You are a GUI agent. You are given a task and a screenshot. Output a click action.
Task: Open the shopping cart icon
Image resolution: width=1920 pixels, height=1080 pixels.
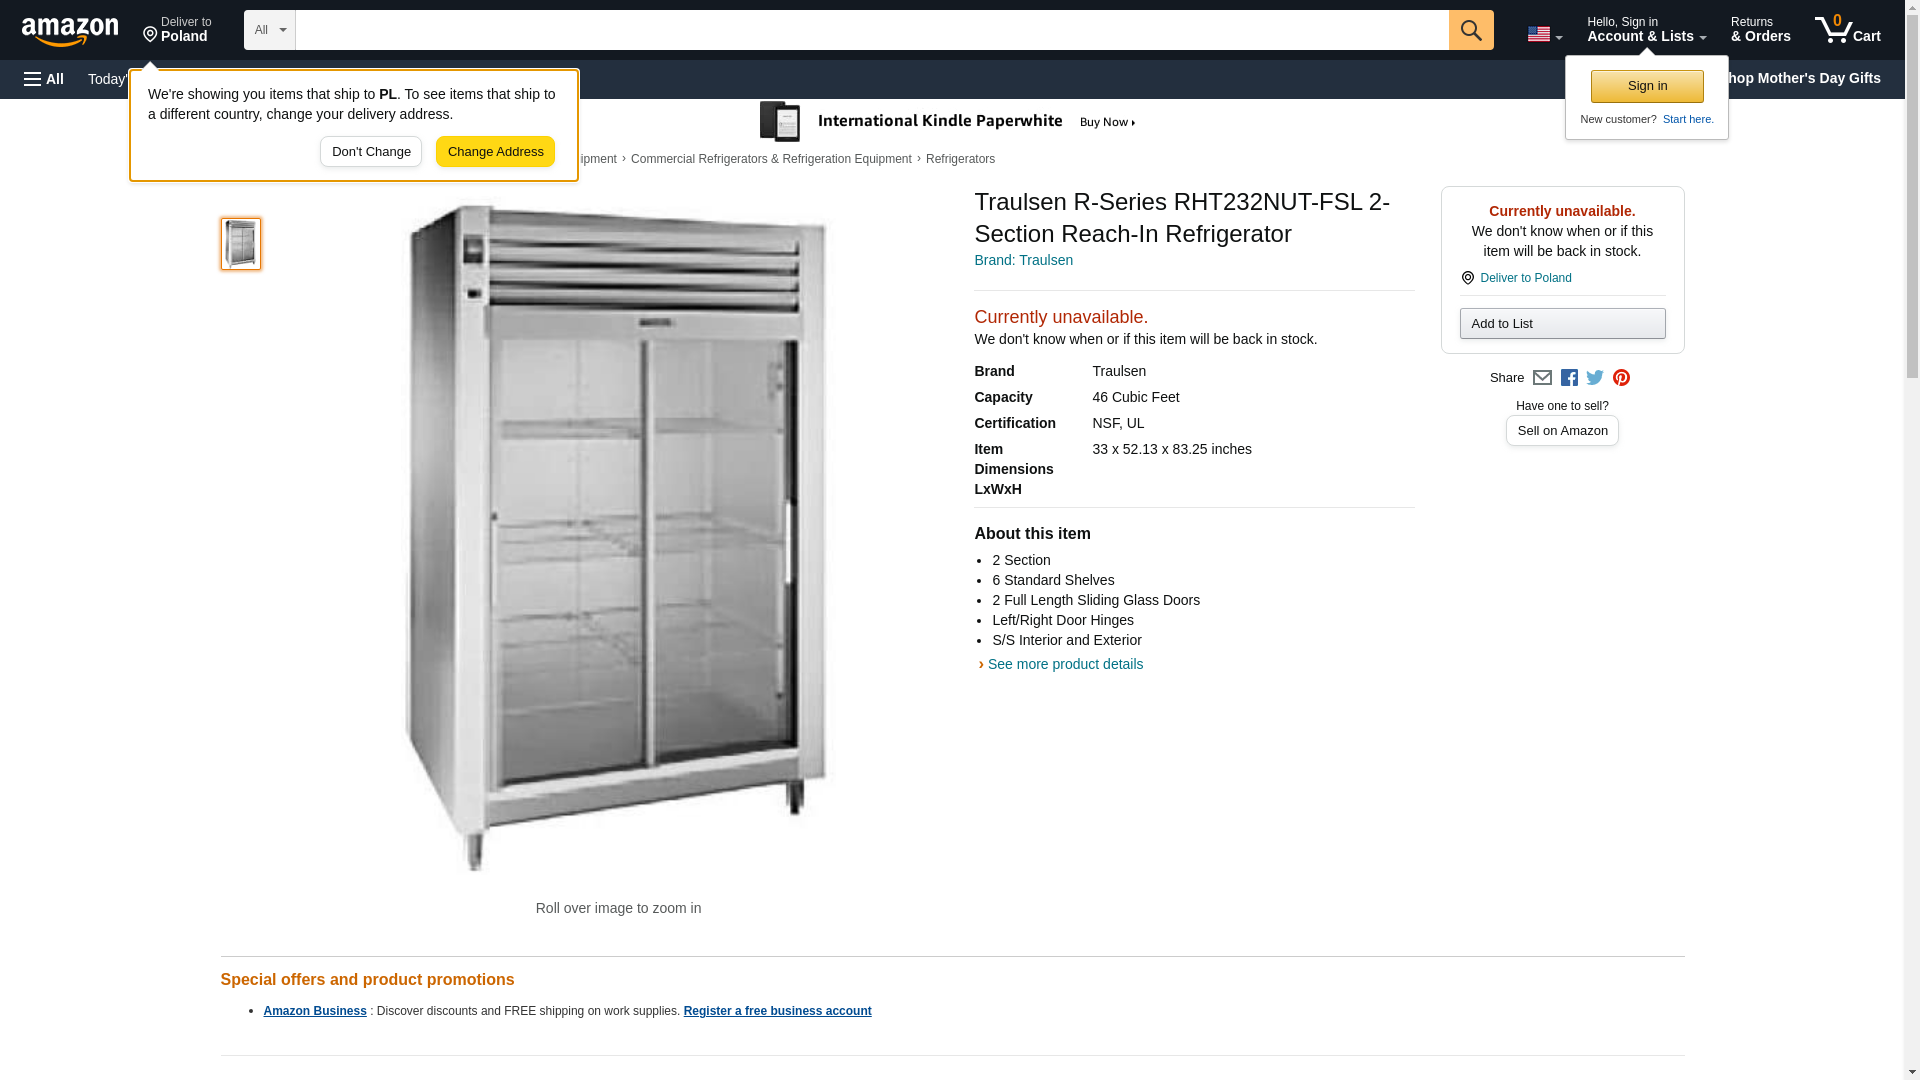(1847, 29)
